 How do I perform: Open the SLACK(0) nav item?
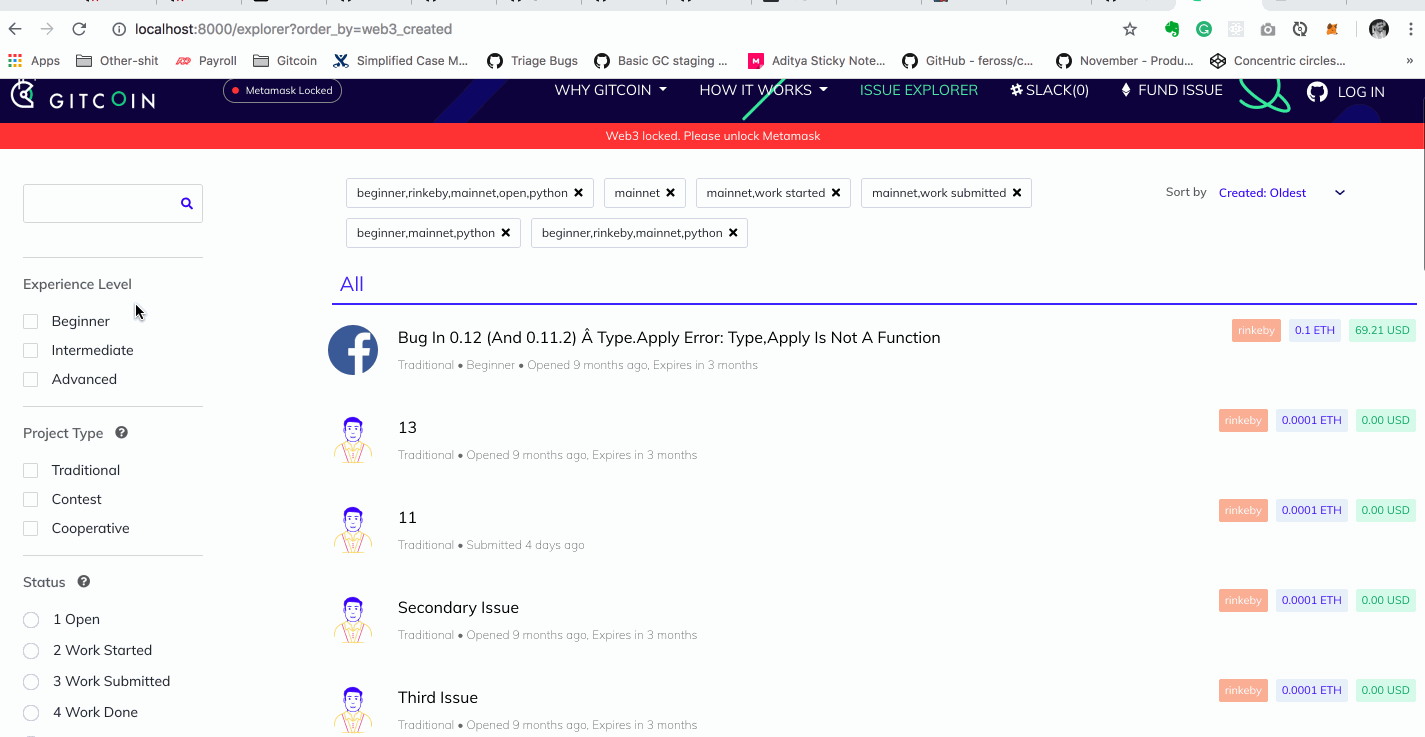(x=1049, y=90)
